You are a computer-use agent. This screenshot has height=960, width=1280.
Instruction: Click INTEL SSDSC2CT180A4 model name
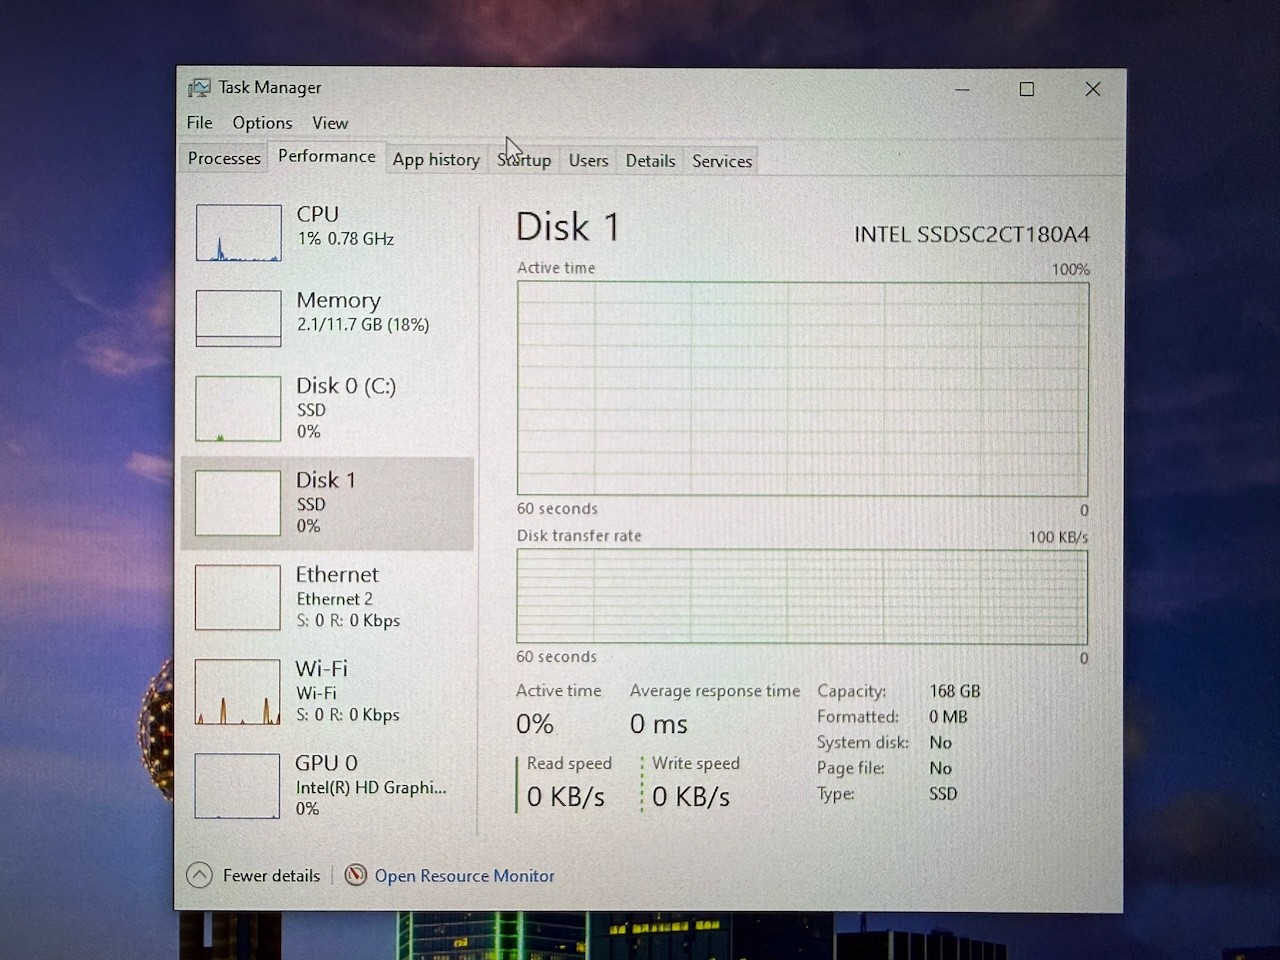coord(972,235)
